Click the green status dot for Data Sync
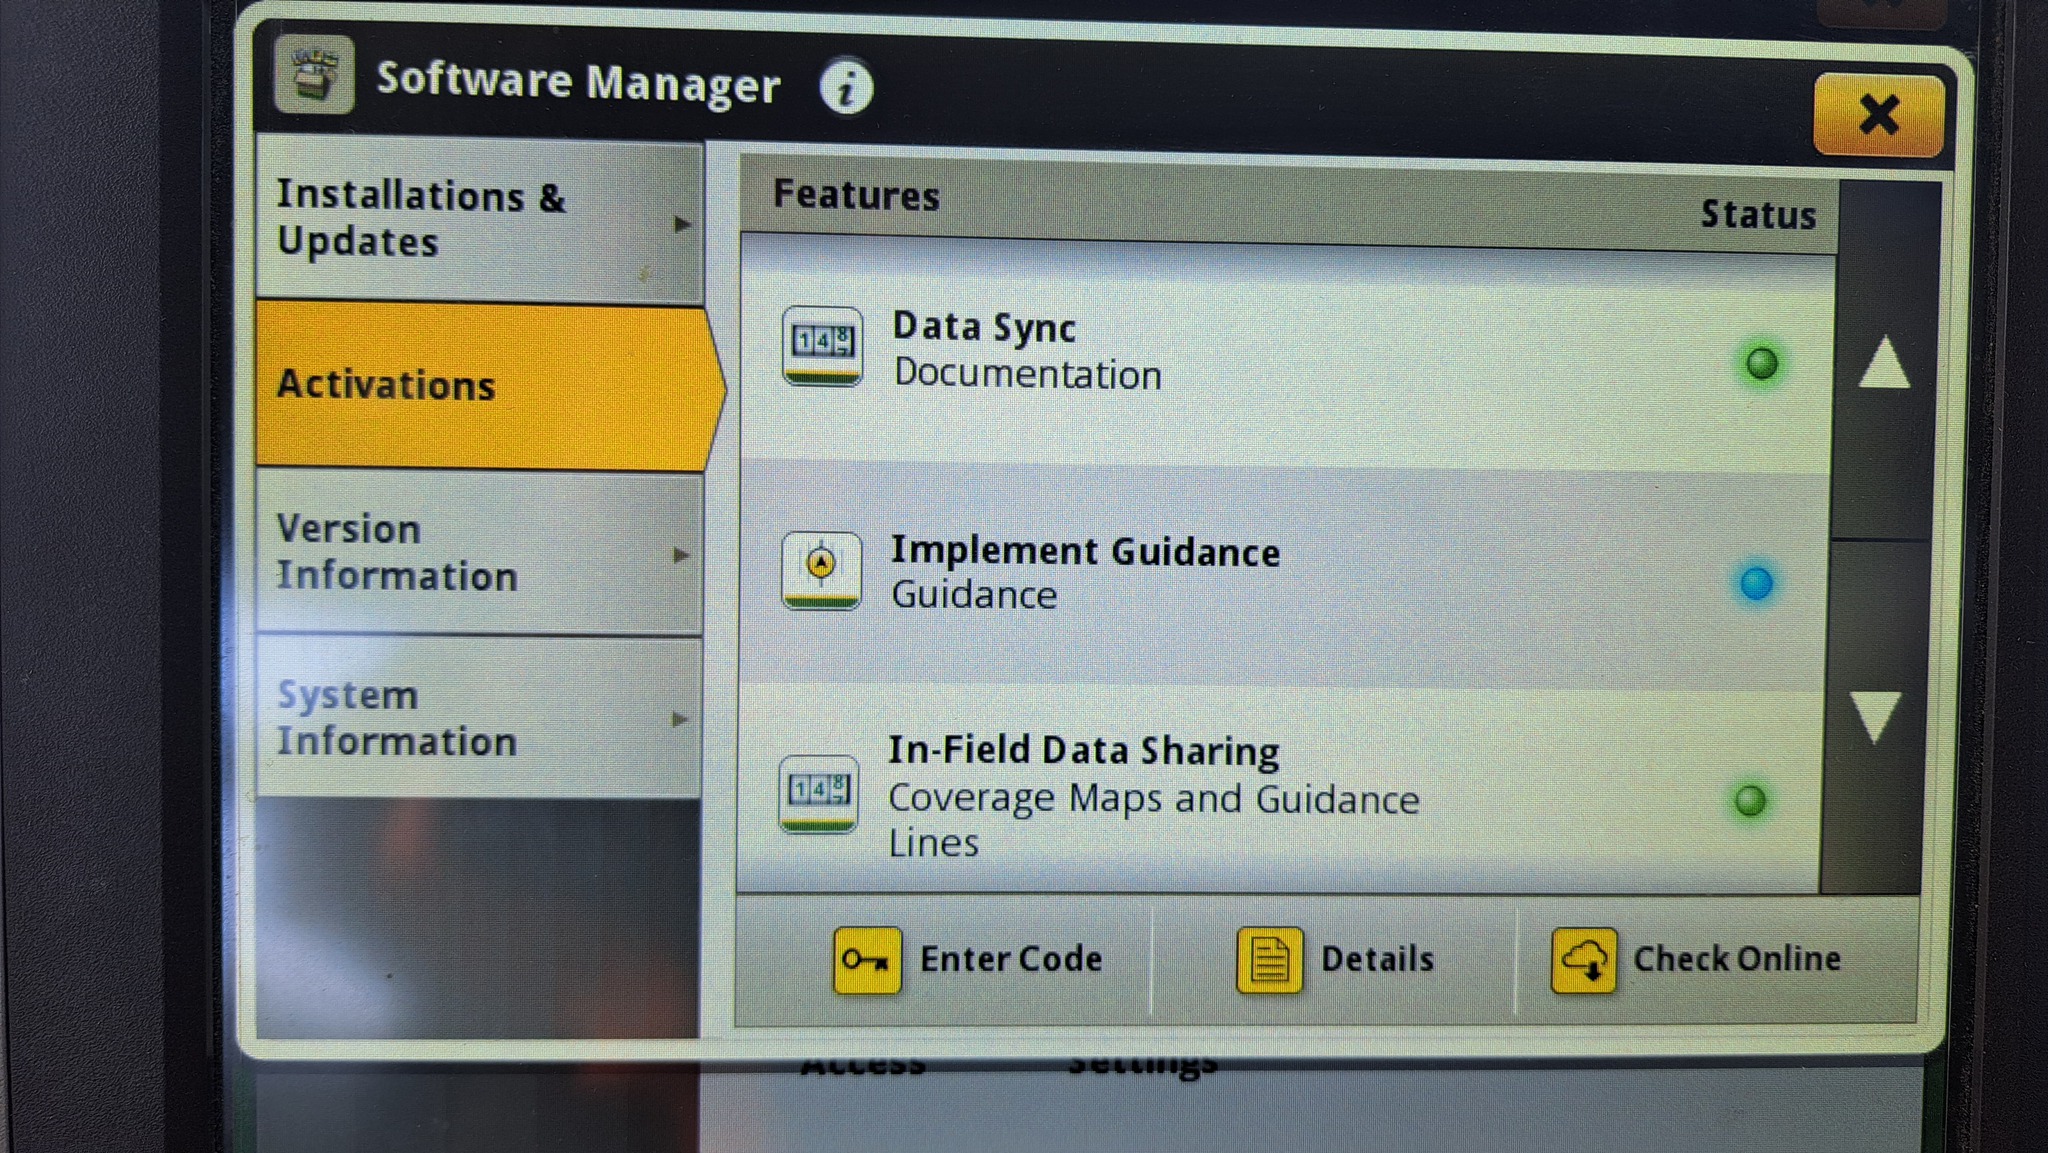 [1761, 363]
